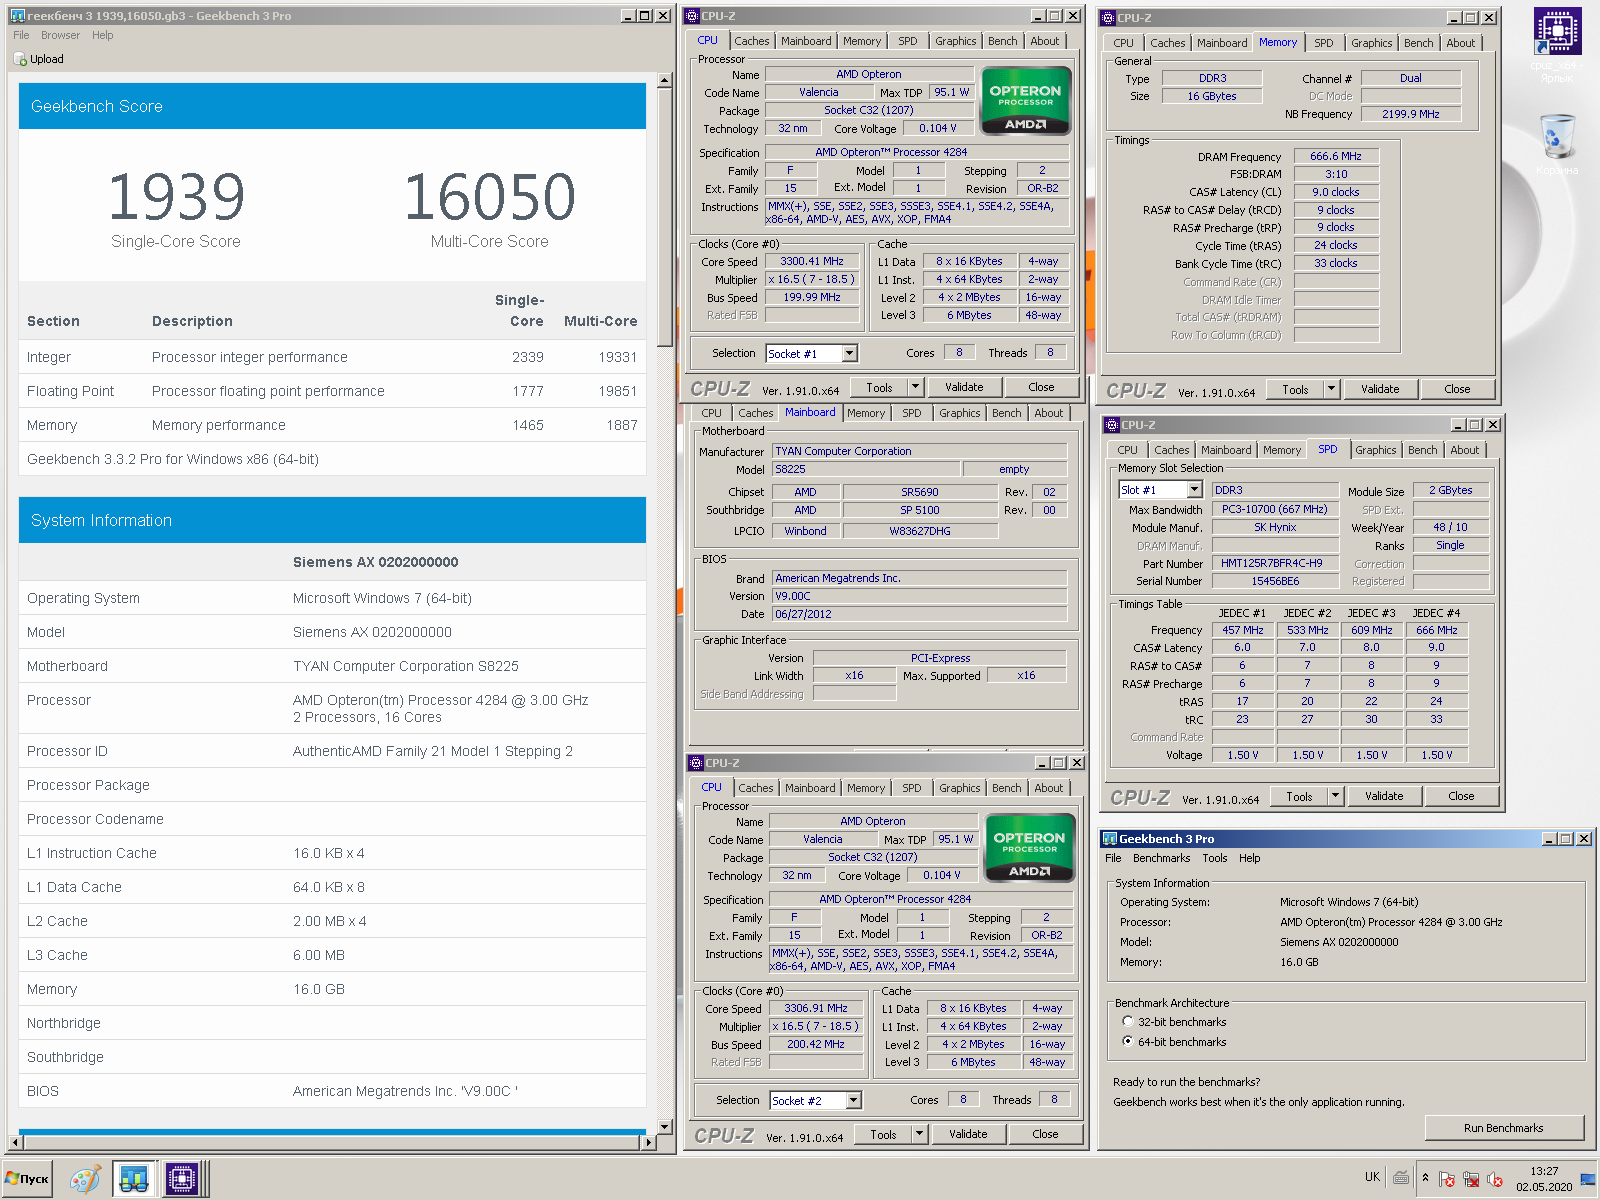Click the Close button in the Socket #2 CPU-Z window
This screenshot has width=1600, height=1200.
[x=1045, y=1134]
